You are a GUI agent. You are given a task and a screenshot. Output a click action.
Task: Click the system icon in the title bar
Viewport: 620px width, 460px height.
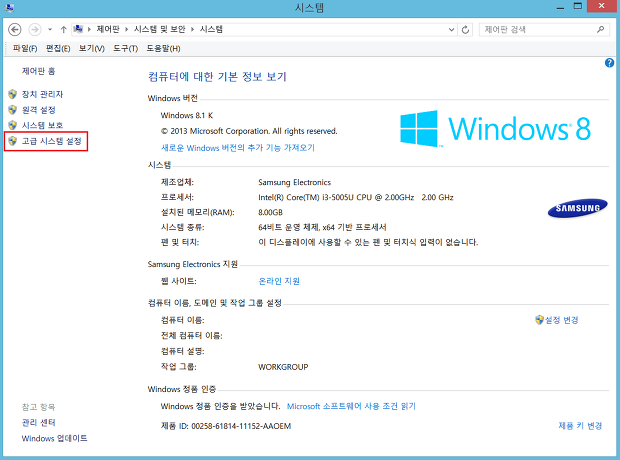tap(10, 7)
